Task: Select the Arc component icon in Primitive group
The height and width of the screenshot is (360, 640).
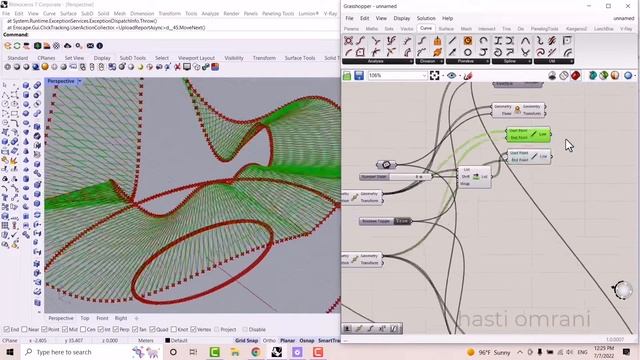Action: click(x=483, y=40)
